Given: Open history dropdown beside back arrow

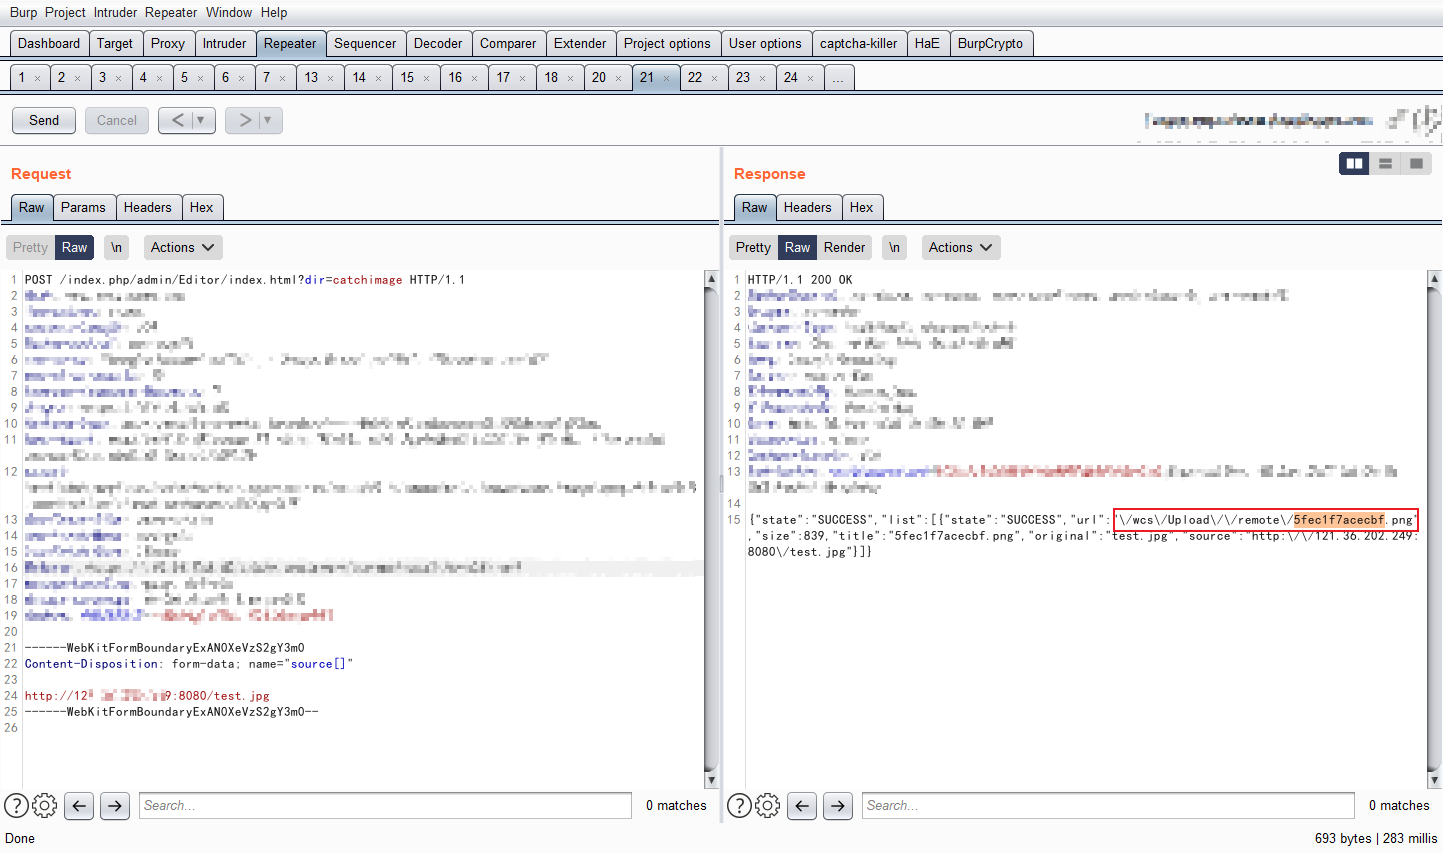Looking at the screenshot, I should (203, 120).
